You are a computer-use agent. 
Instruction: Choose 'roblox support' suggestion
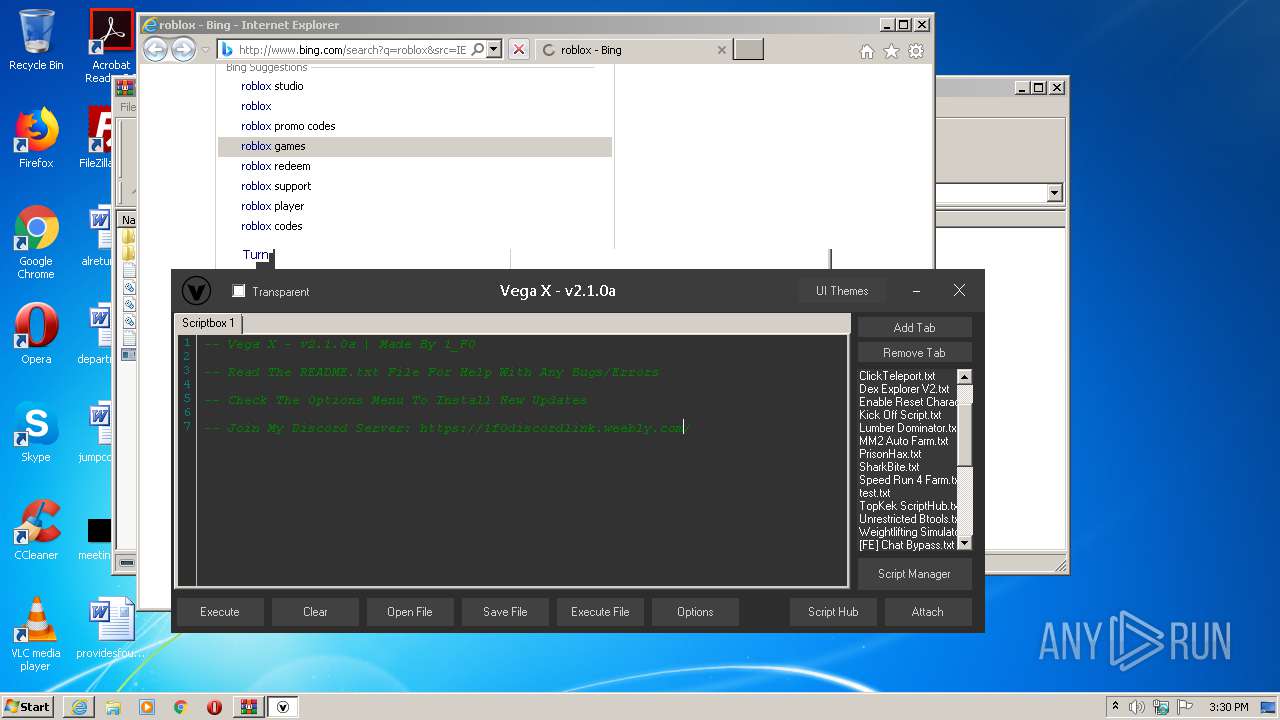pos(276,186)
